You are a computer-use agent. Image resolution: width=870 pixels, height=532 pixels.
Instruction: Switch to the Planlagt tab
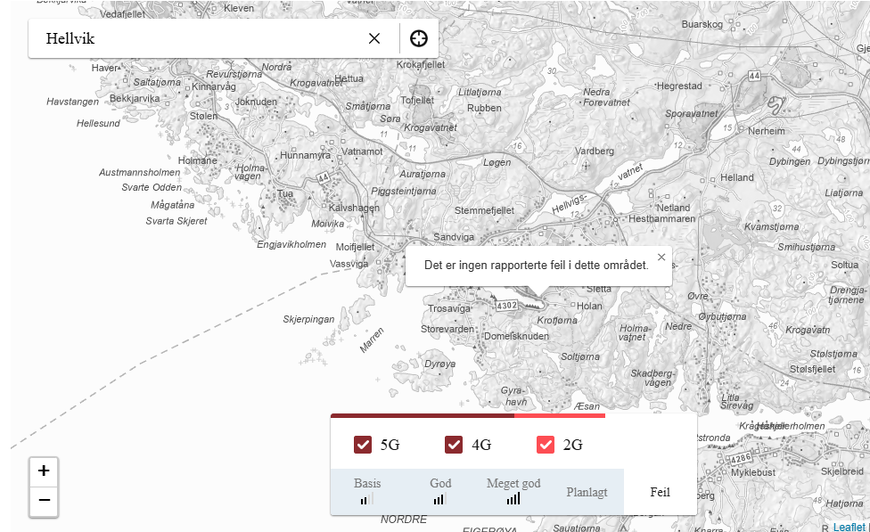pos(587,492)
